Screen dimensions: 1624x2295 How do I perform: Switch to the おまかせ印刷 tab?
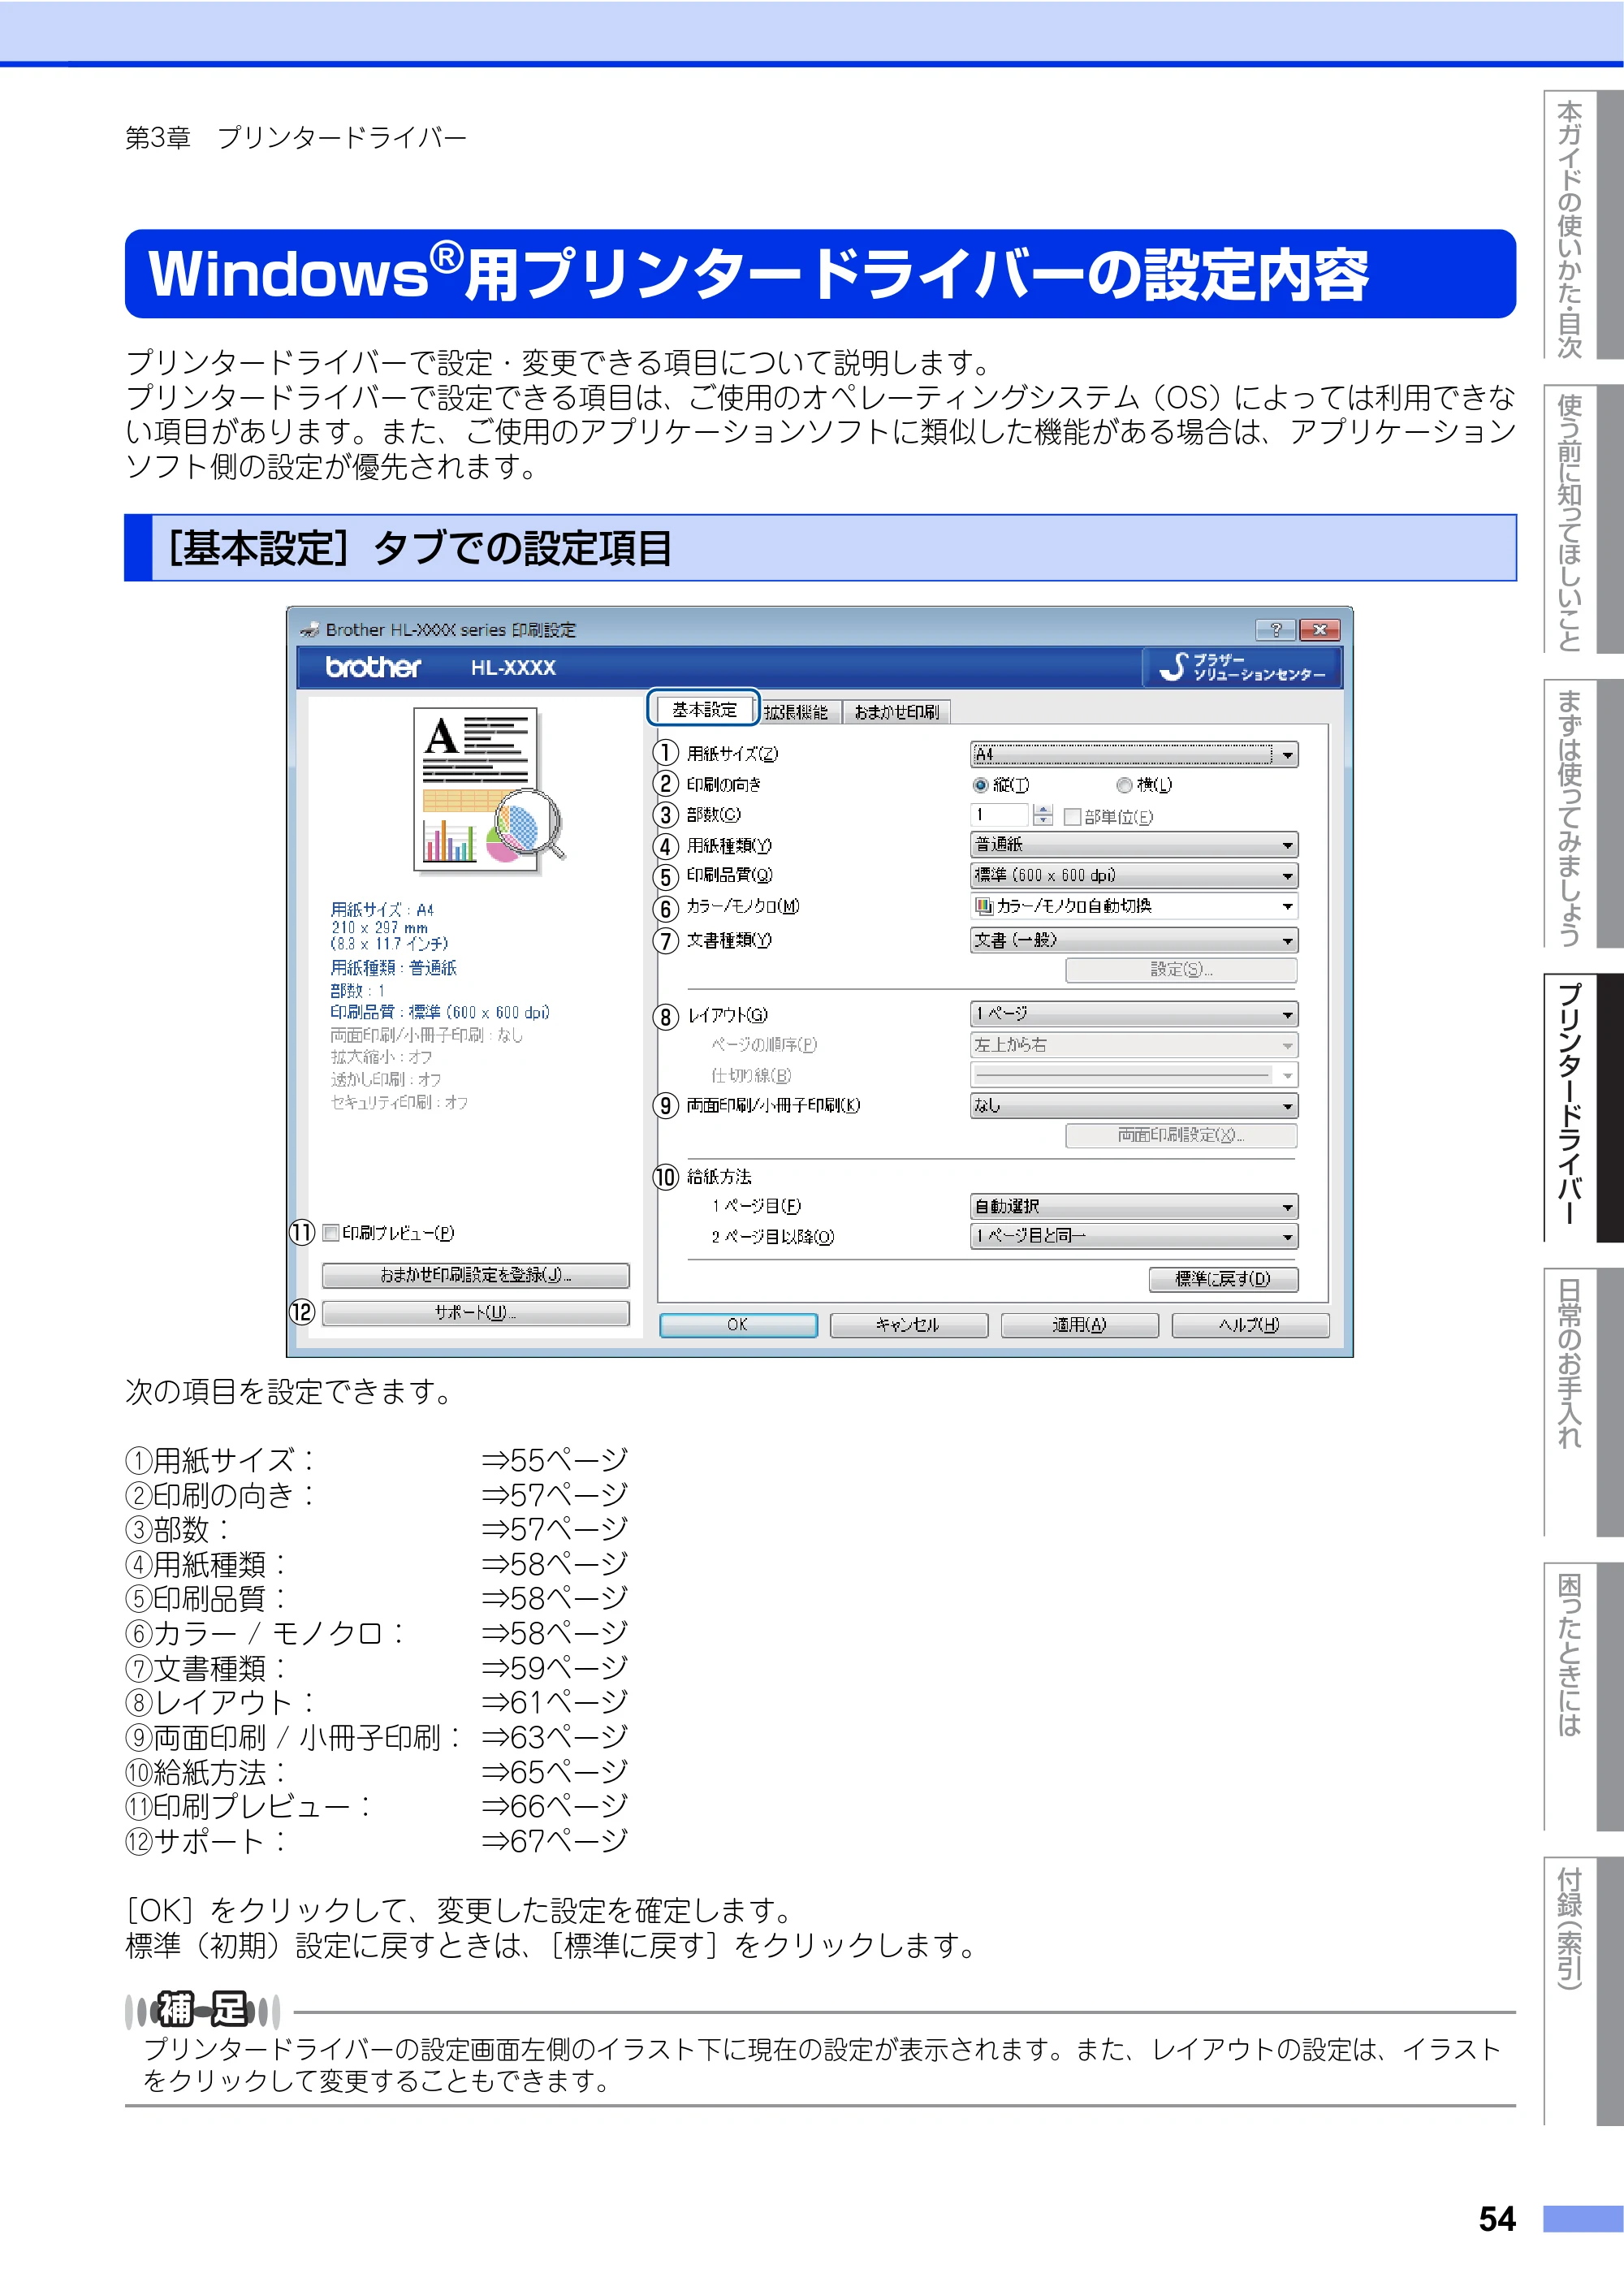coord(896,712)
